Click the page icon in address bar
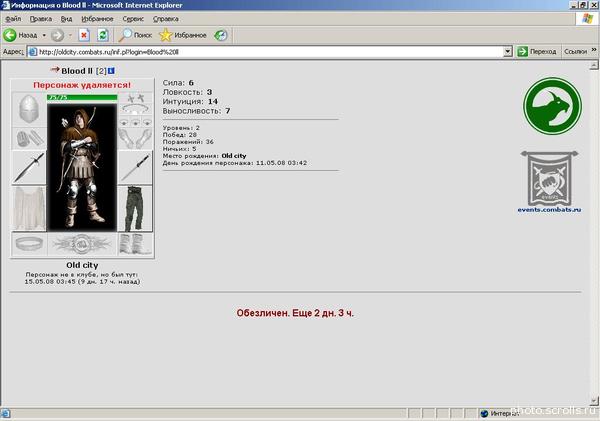The width and height of the screenshot is (600, 421). coord(33,52)
